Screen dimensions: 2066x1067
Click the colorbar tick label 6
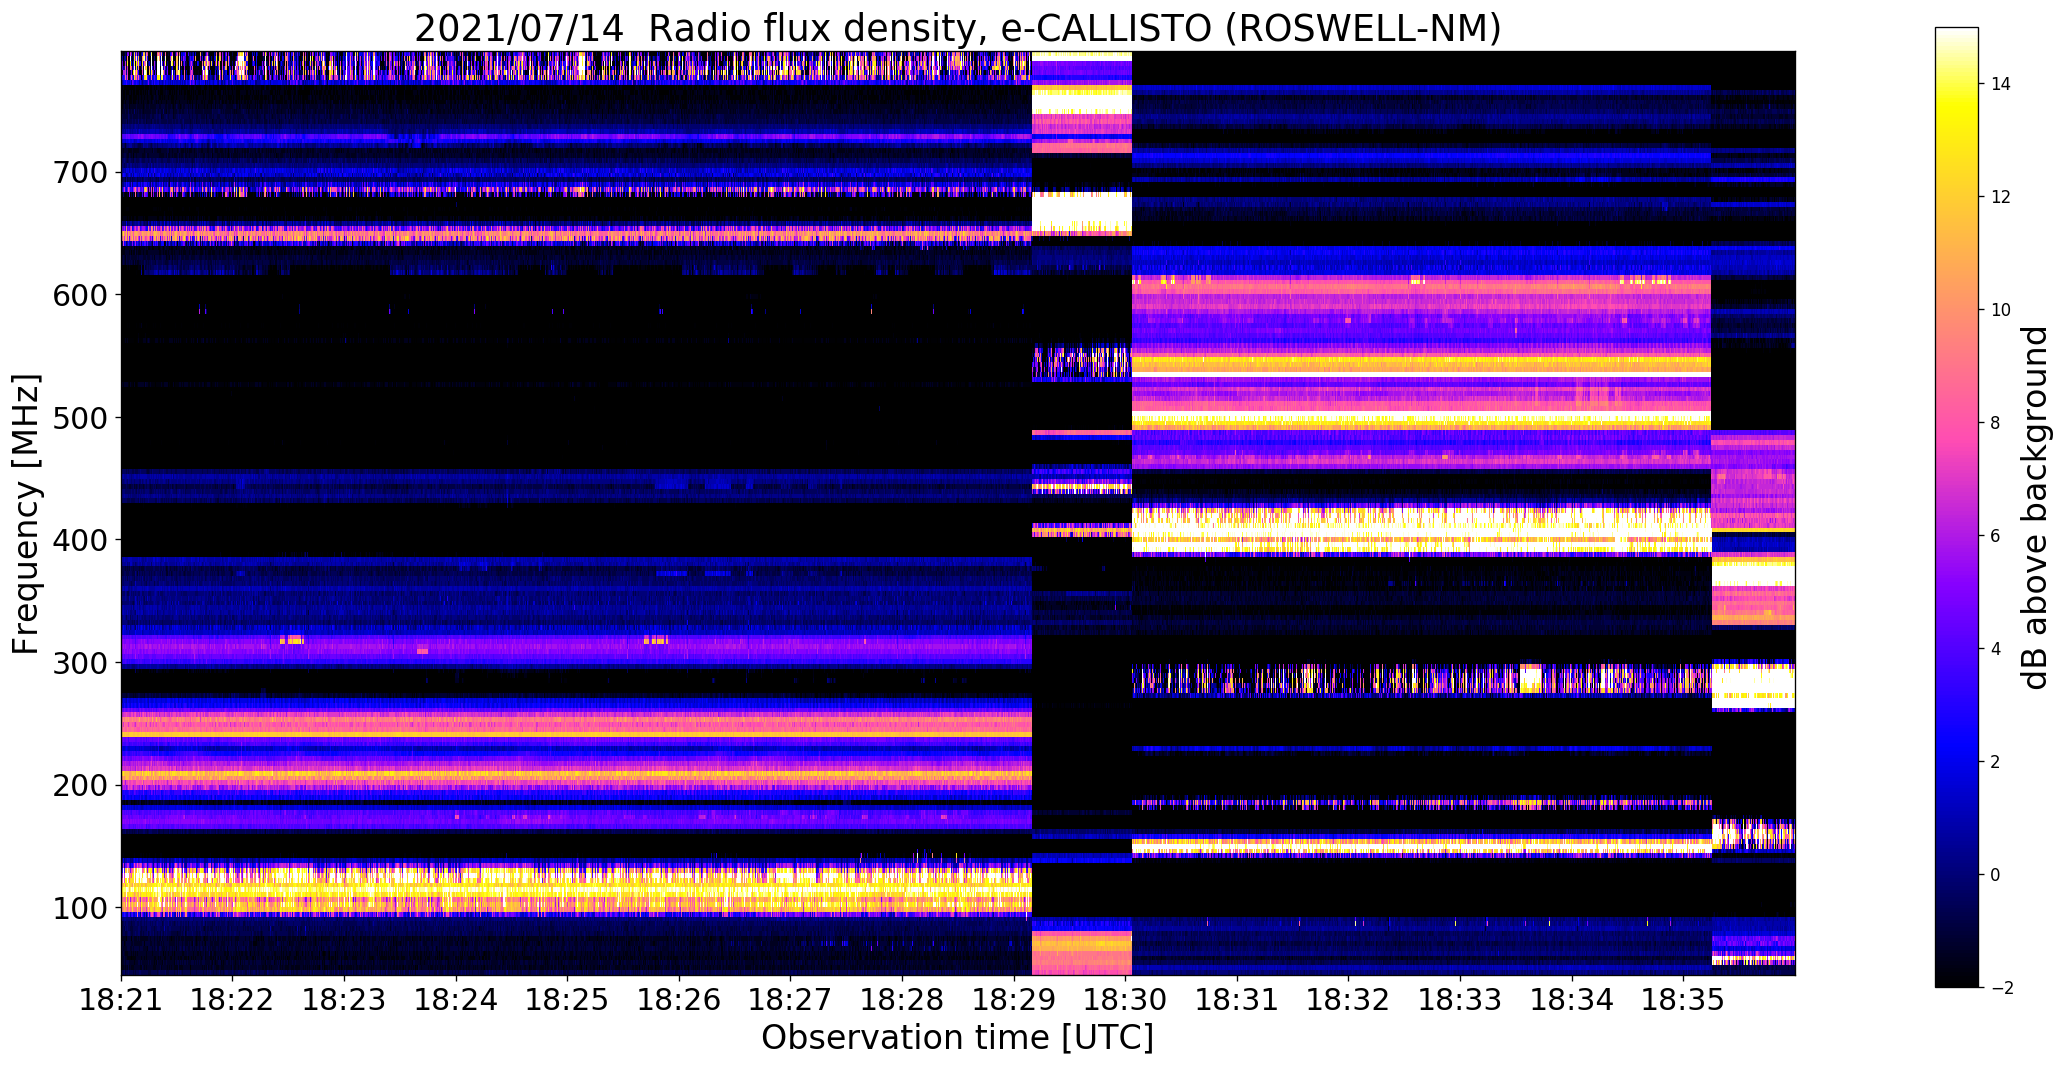pos(1996,536)
